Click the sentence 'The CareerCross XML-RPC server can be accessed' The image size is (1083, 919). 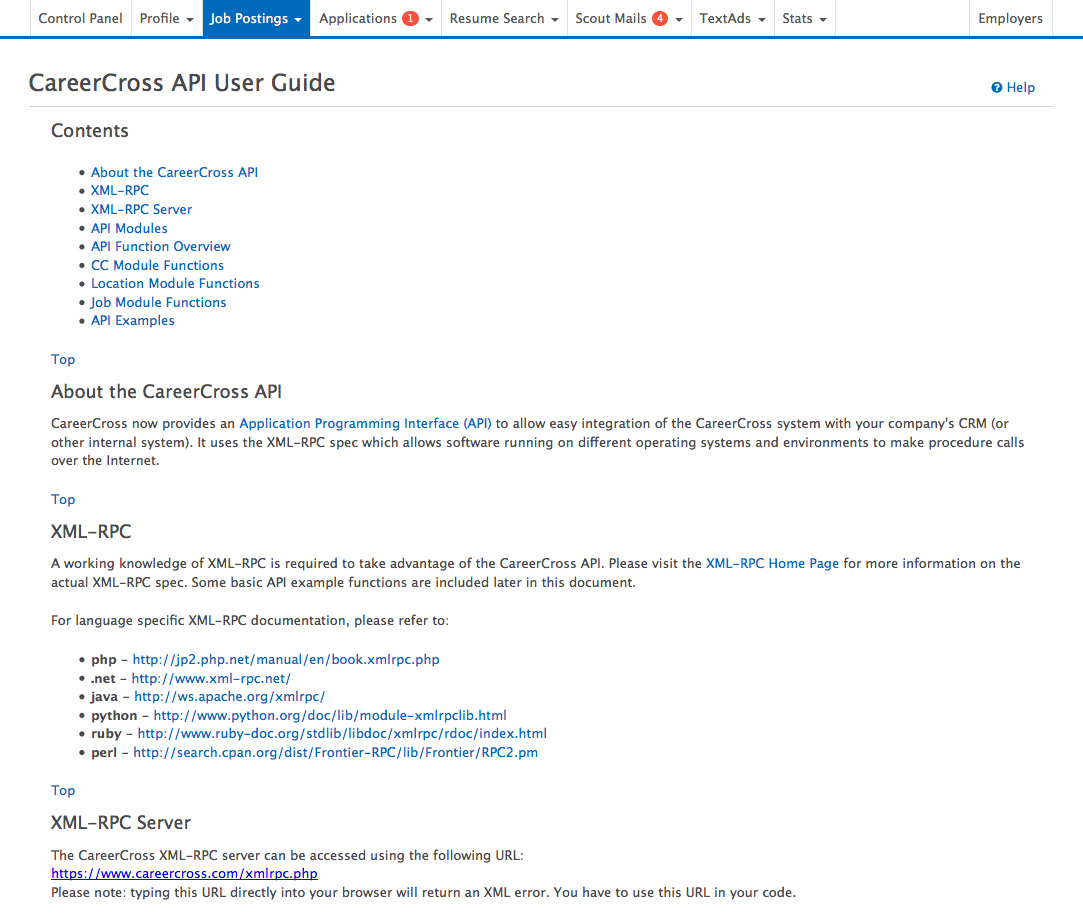(x=287, y=855)
